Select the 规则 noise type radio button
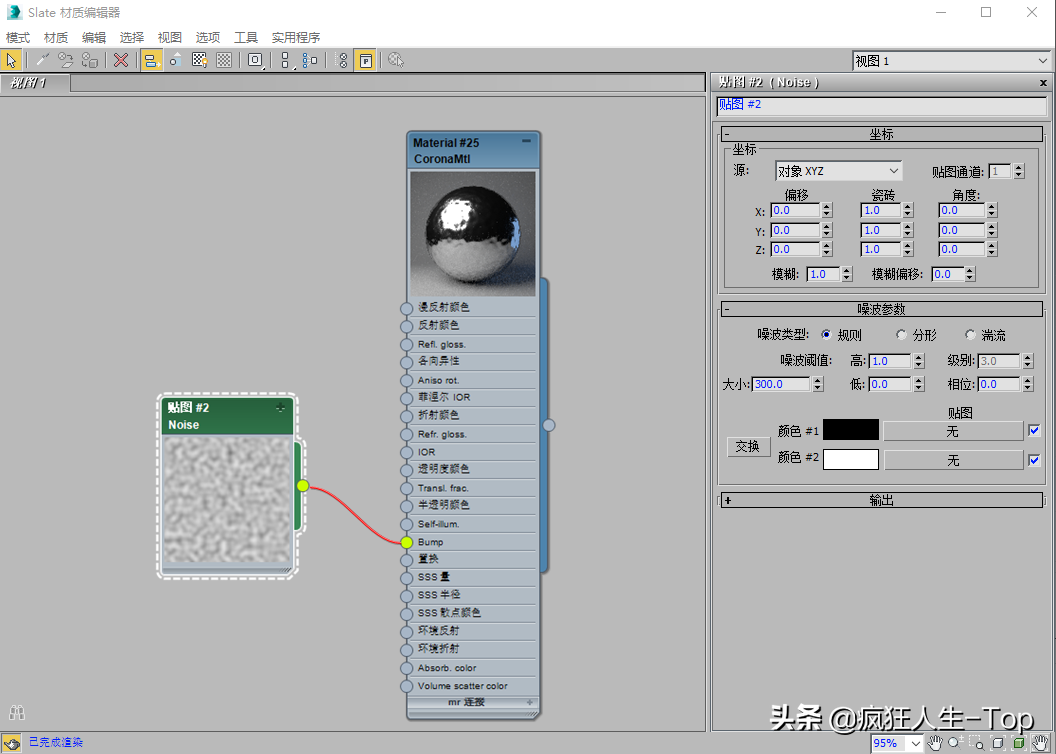The image size is (1056, 754). [x=826, y=335]
